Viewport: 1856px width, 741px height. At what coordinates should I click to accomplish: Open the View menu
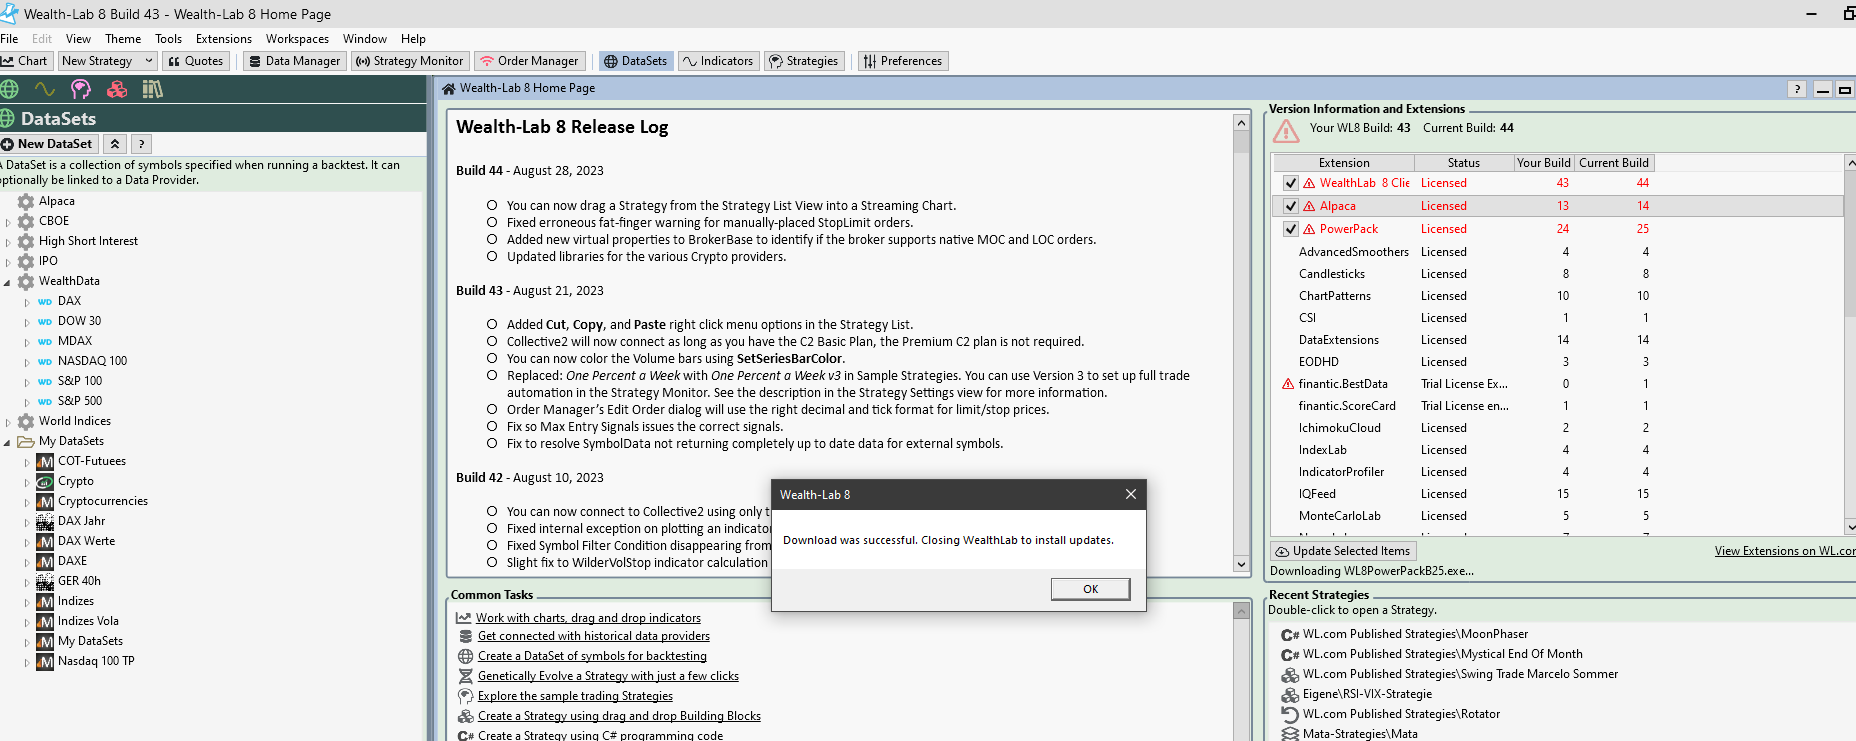tap(78, 39)
